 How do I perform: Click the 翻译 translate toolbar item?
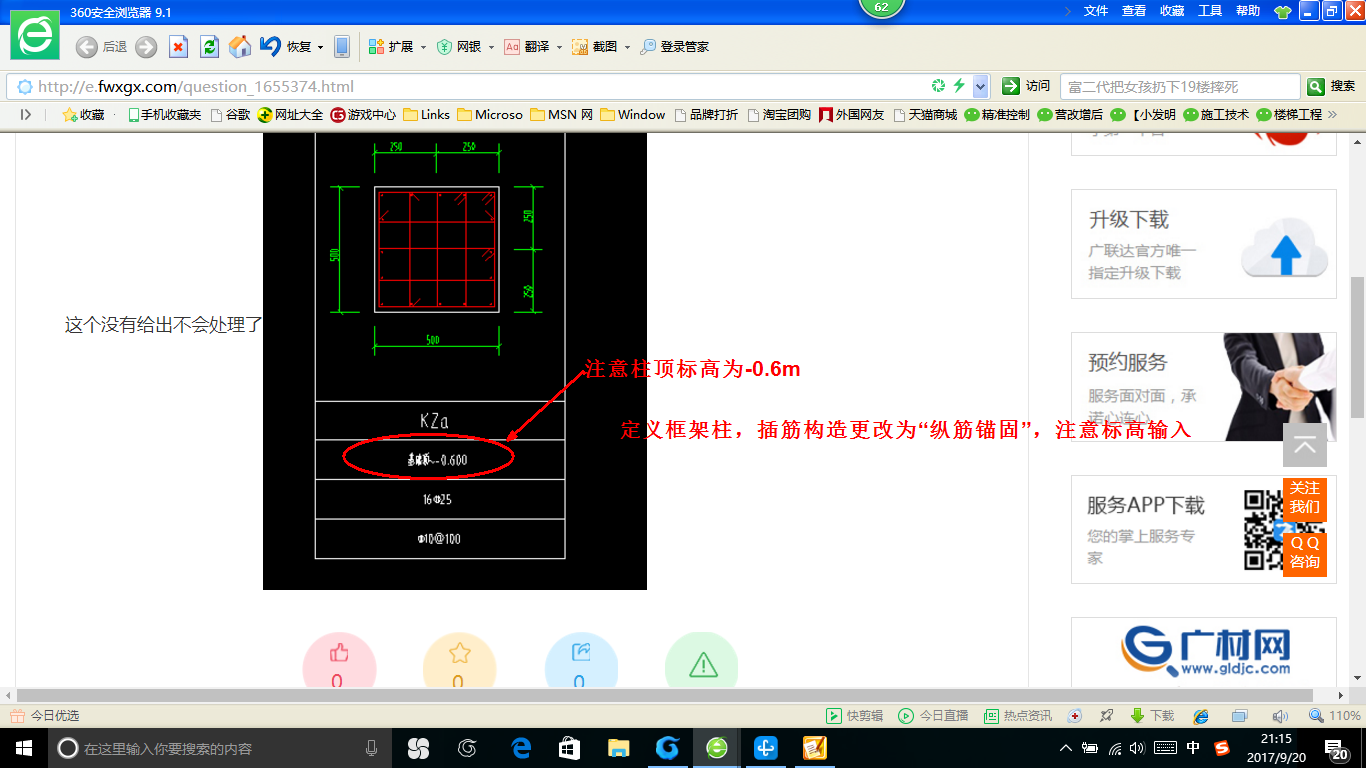tap(527, 47)
